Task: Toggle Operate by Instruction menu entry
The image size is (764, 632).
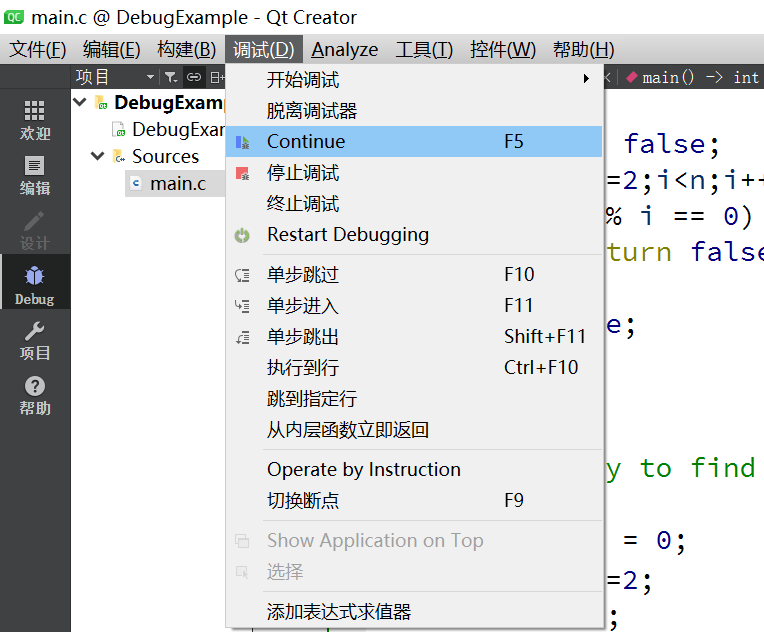Action: pyautogui.click(x=414, y=470)
